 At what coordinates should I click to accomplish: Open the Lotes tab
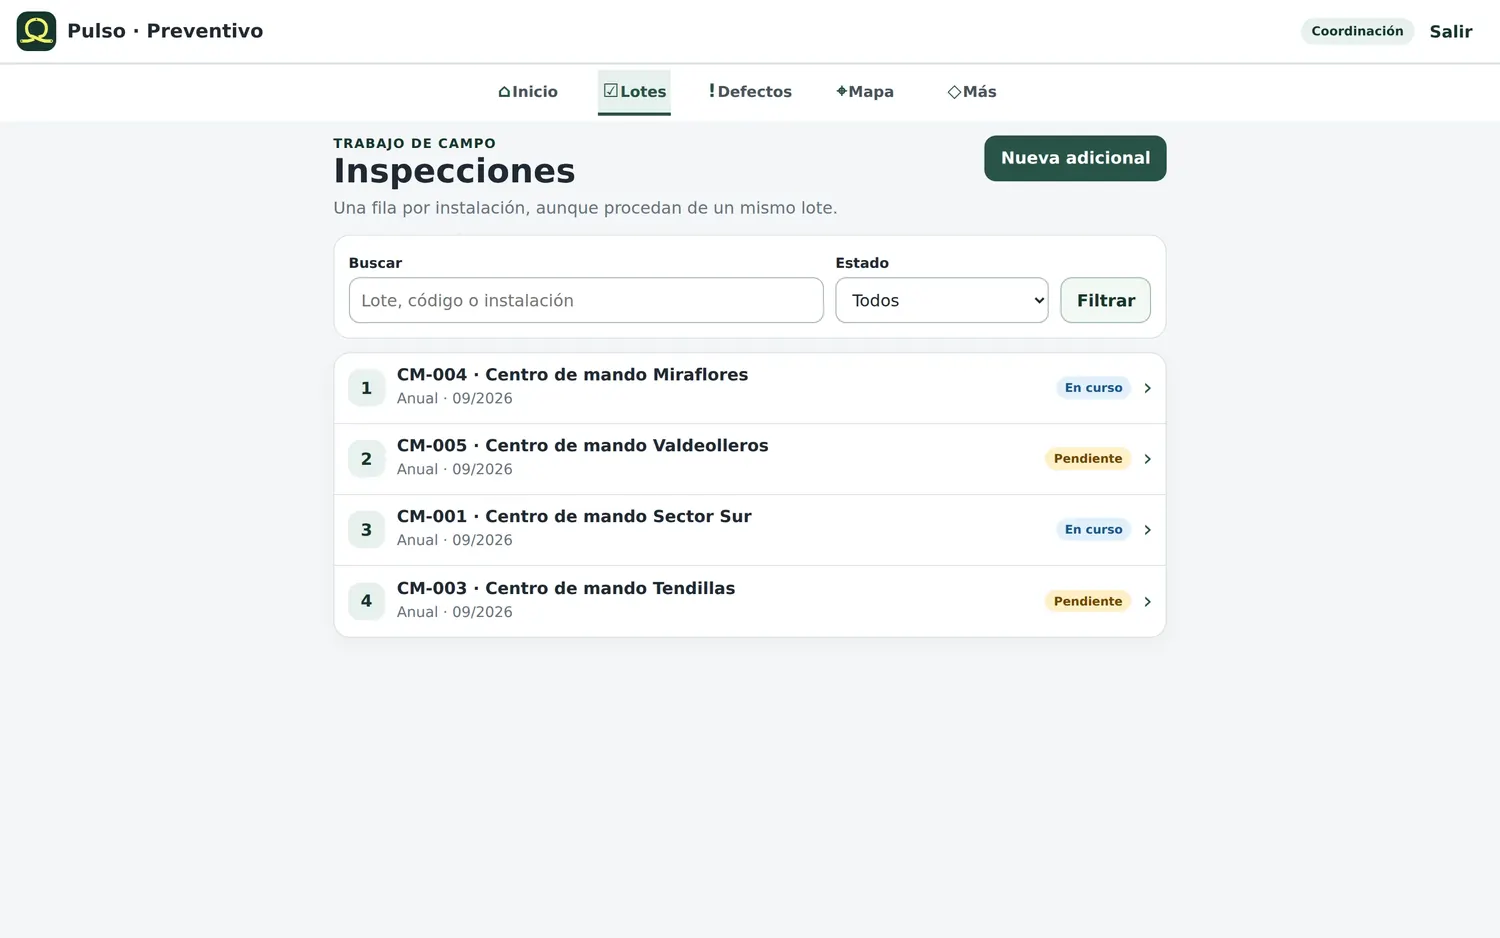pos(634,92)
